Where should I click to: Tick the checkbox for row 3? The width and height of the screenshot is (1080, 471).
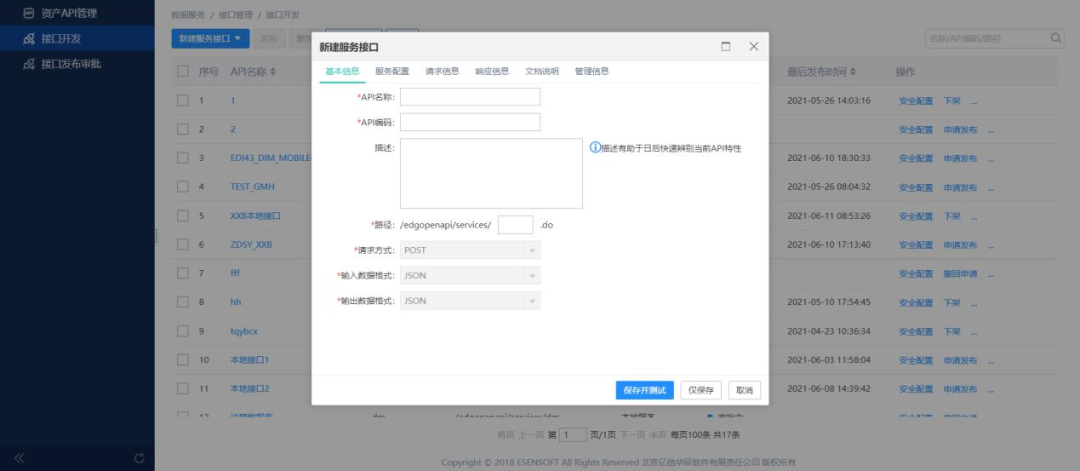pyautogui.click(x=183, y=158)
